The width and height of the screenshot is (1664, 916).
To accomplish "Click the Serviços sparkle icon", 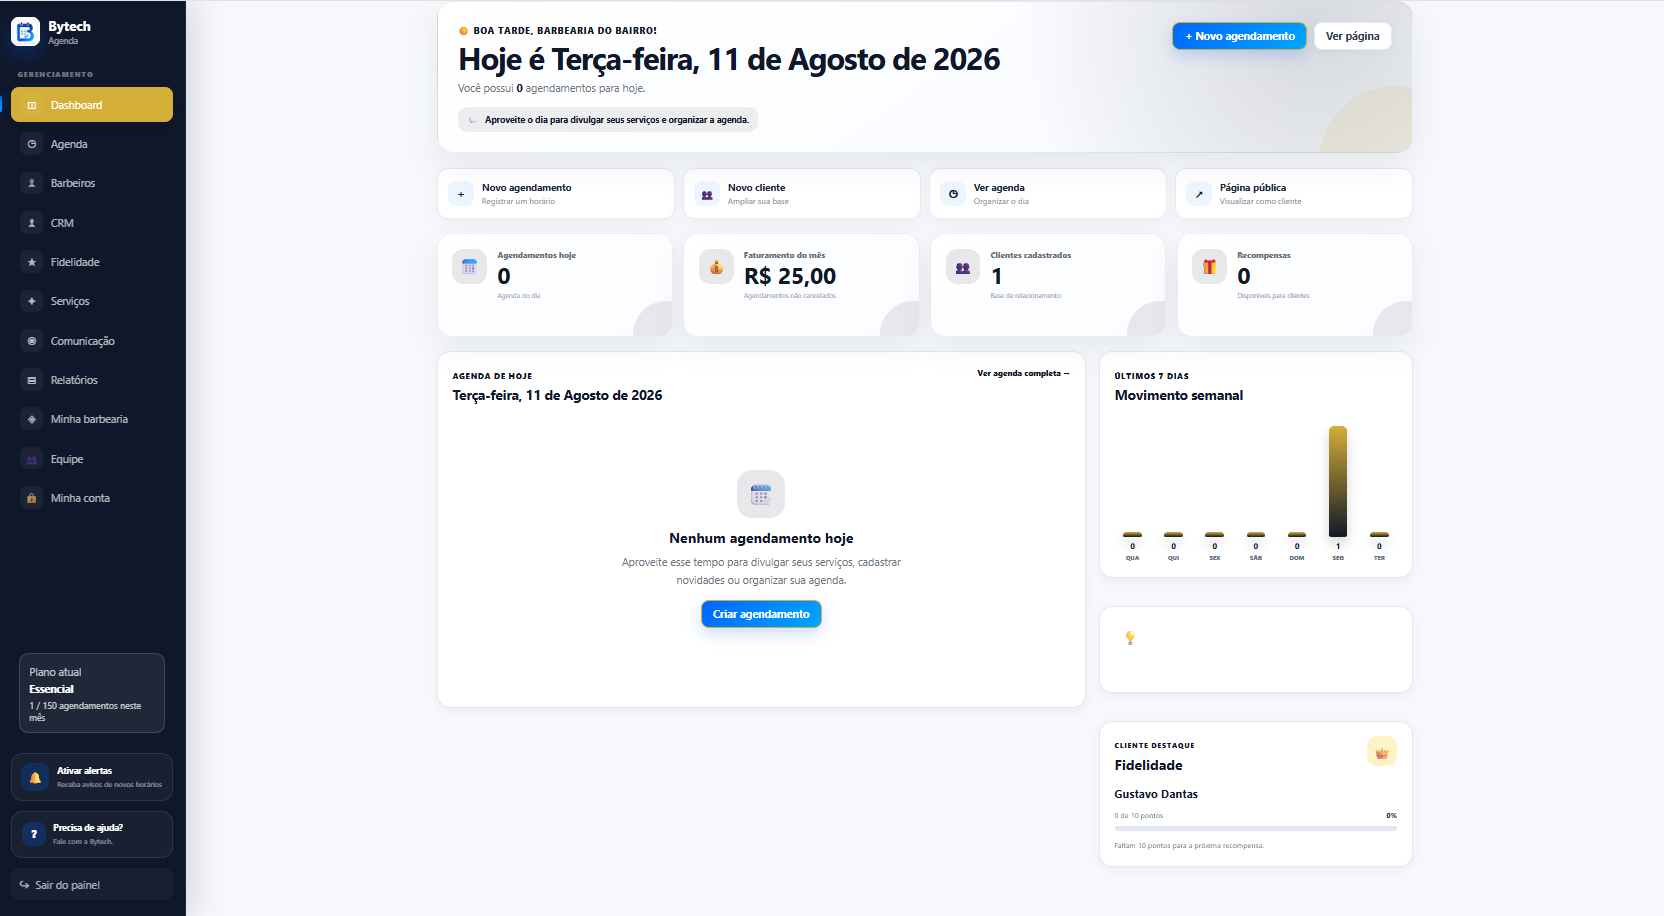I will 32,301.
